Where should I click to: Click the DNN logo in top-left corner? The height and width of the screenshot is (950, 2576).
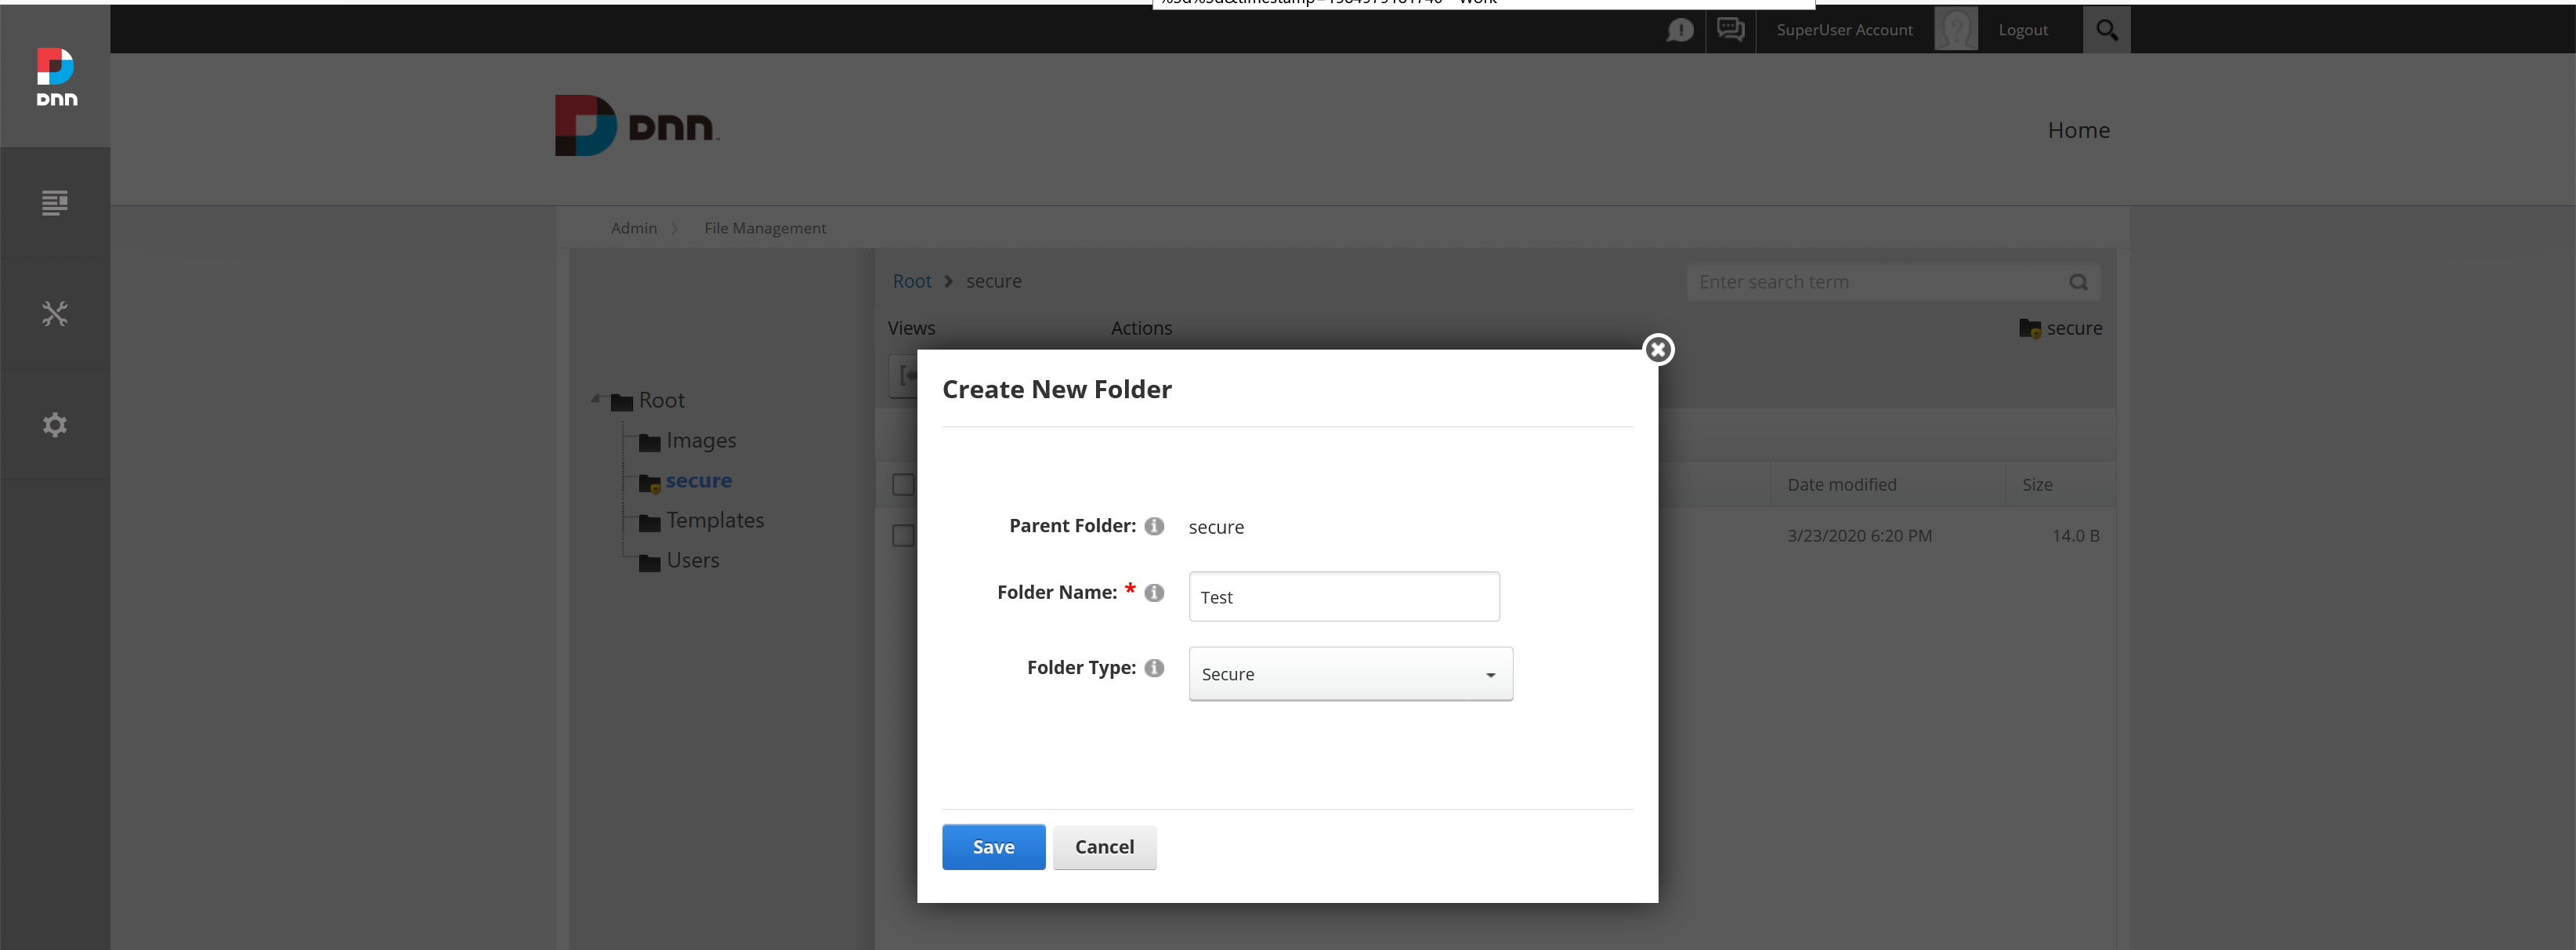55,77
